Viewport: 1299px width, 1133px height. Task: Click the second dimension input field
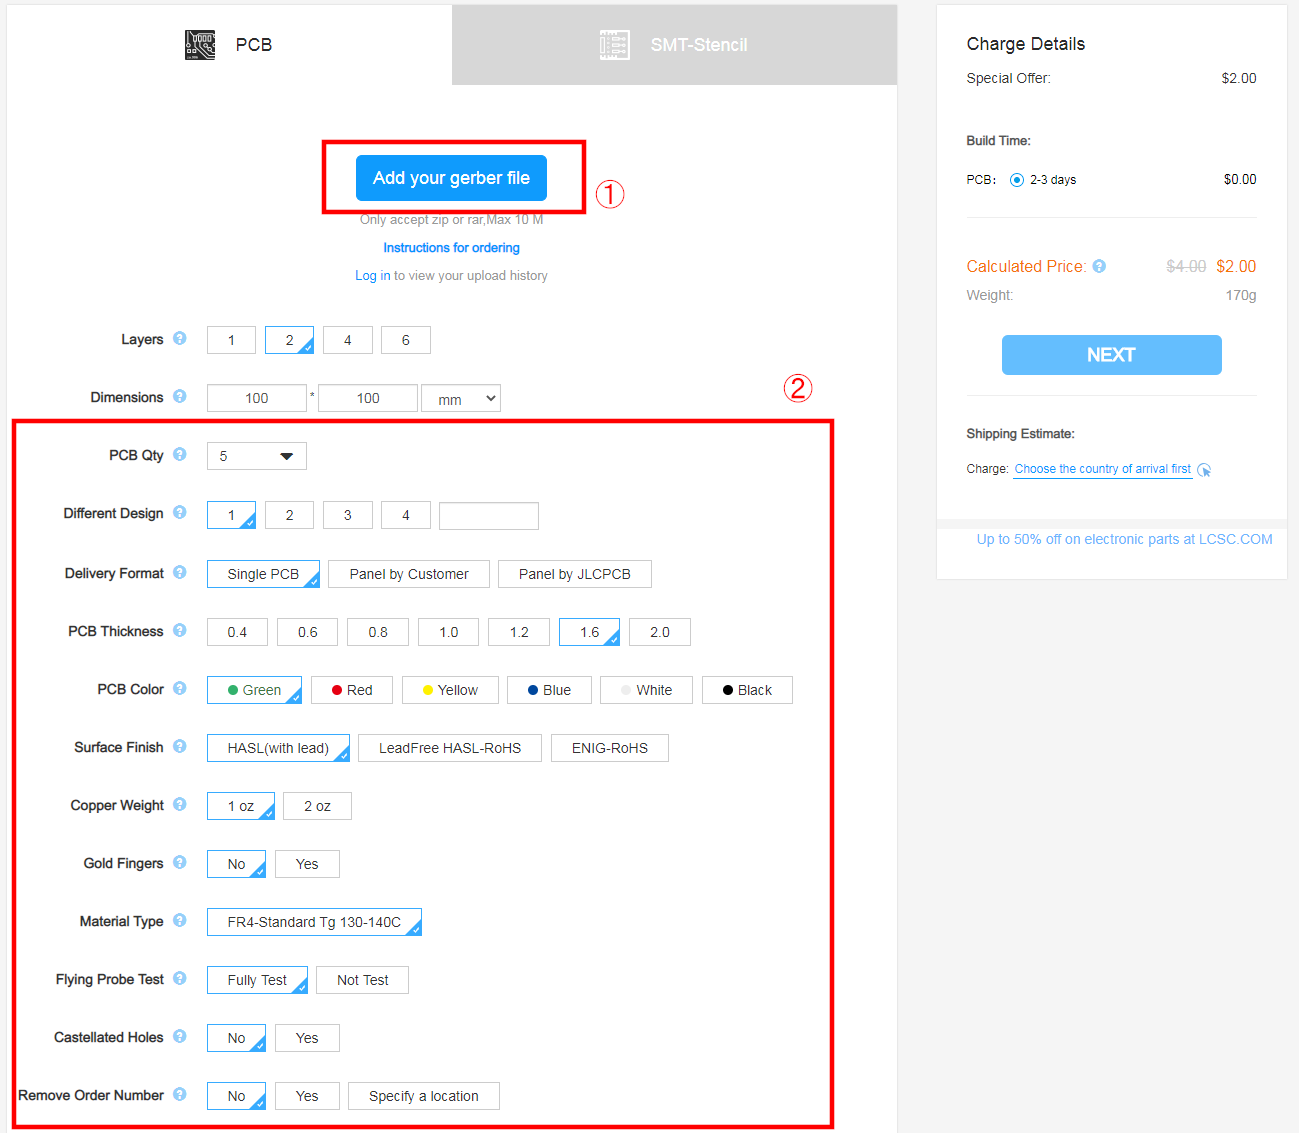(x=368, y=398)
